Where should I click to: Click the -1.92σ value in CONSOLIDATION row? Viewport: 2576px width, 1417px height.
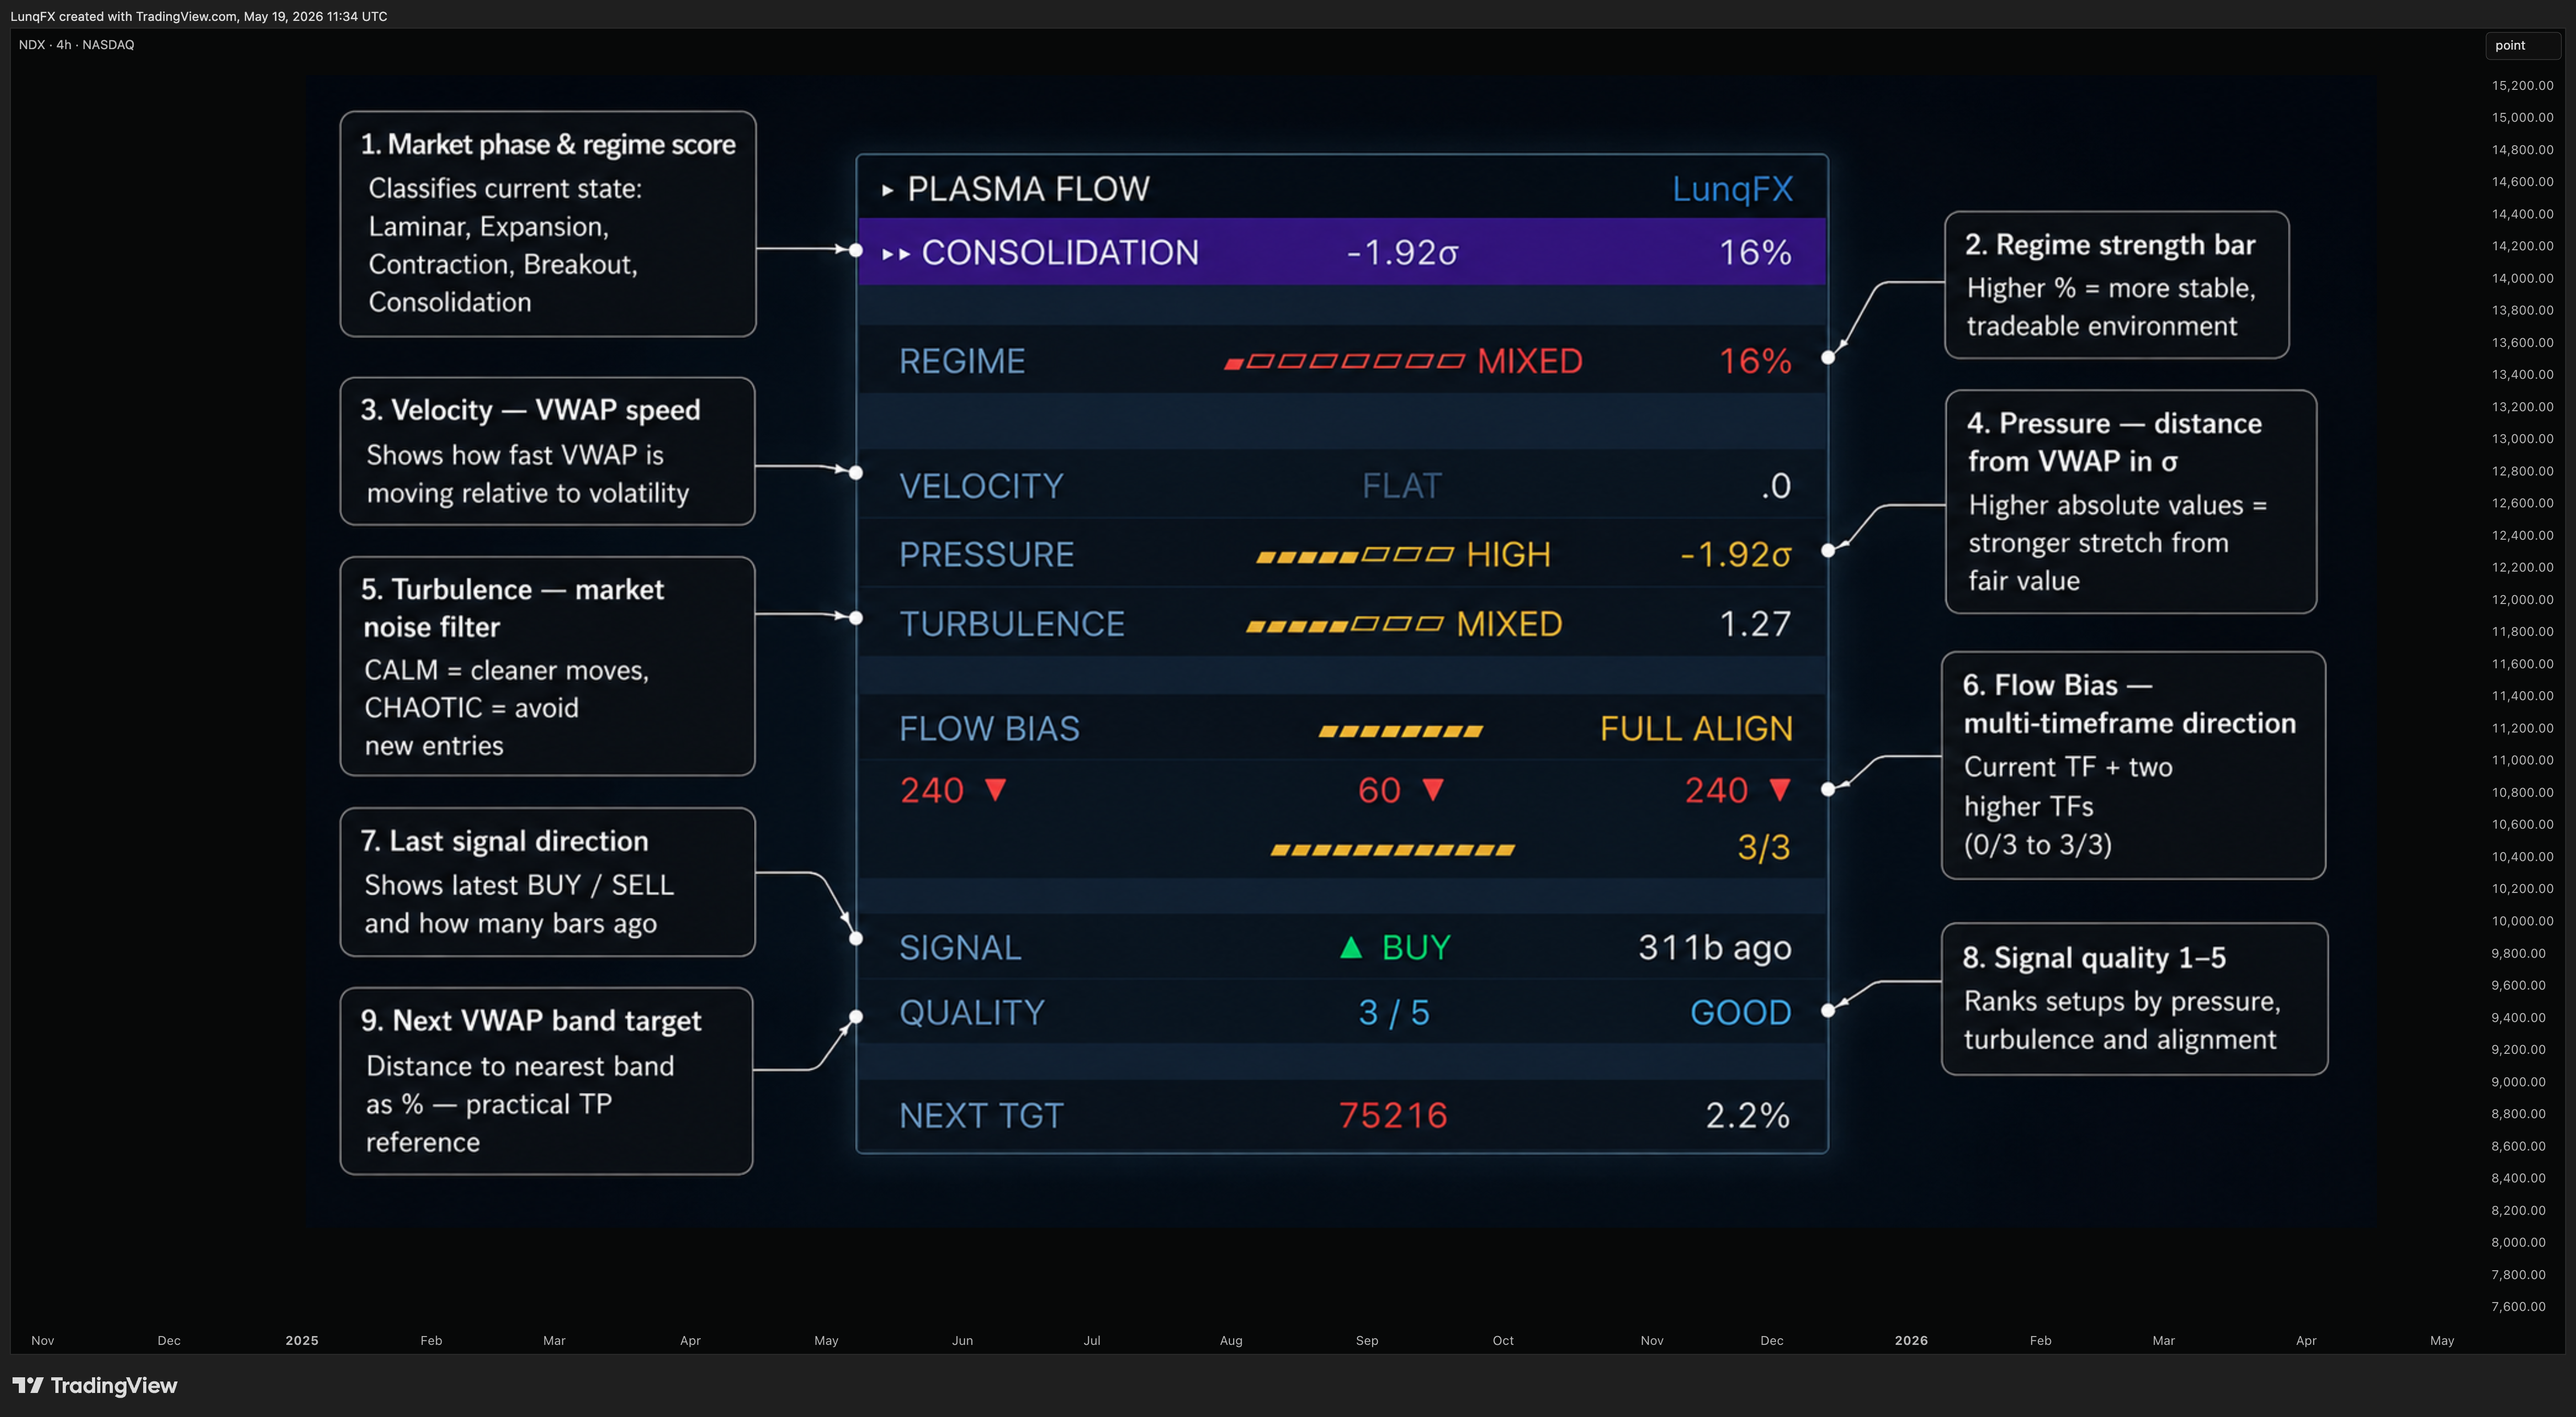(1402, 253)
